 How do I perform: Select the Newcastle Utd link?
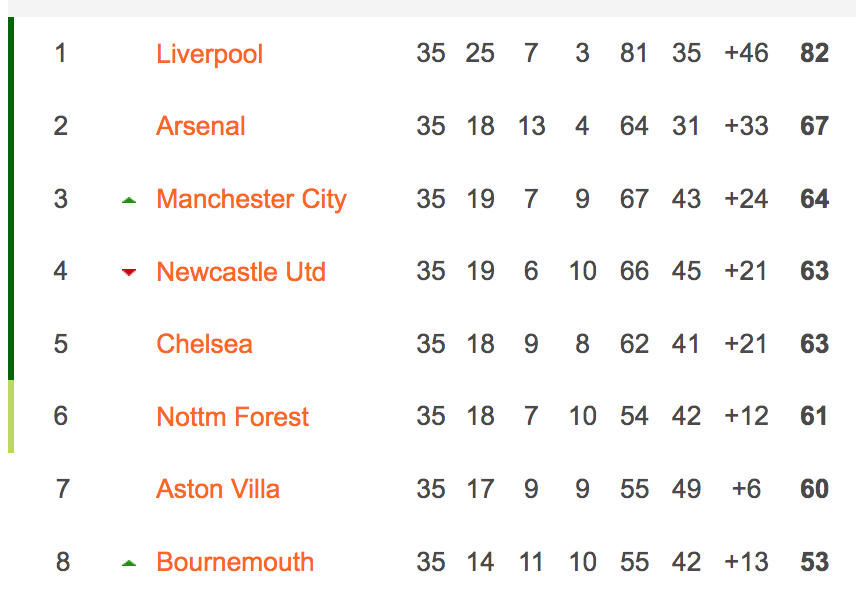pos(241,271)
